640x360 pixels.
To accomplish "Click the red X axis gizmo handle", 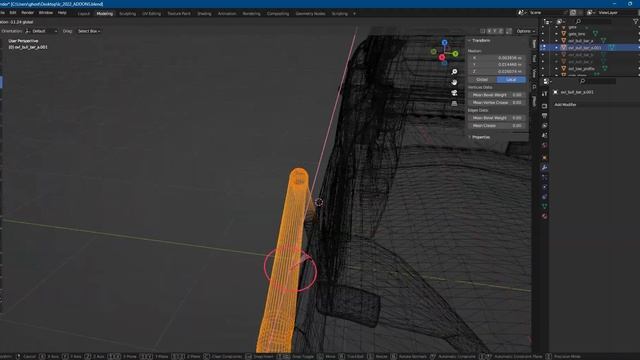I will tap(442, 58).
